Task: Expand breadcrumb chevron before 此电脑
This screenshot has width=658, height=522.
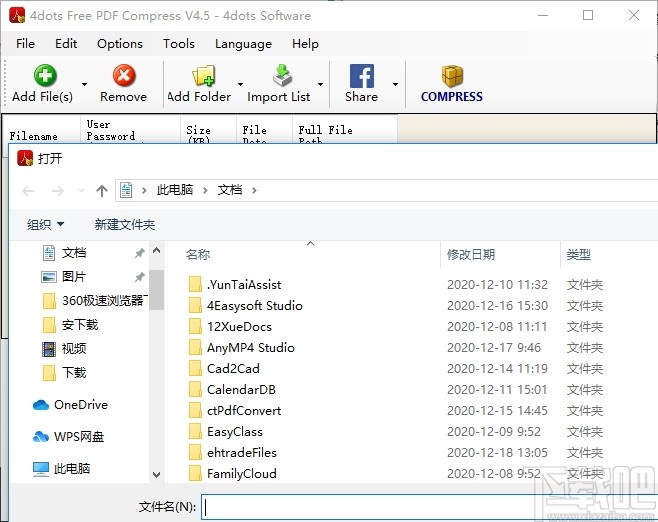Action: click(144, 191)
